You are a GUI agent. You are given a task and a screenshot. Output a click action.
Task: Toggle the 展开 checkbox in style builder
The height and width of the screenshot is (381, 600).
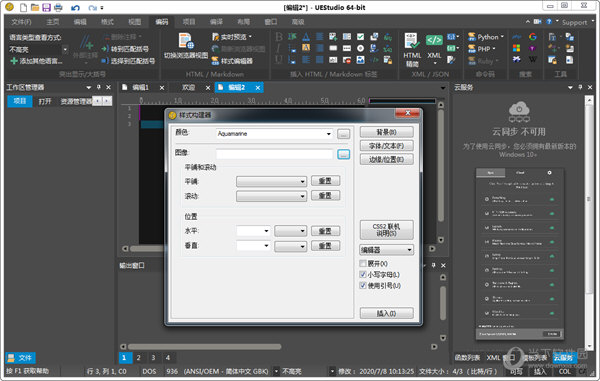tap(363, 264)
